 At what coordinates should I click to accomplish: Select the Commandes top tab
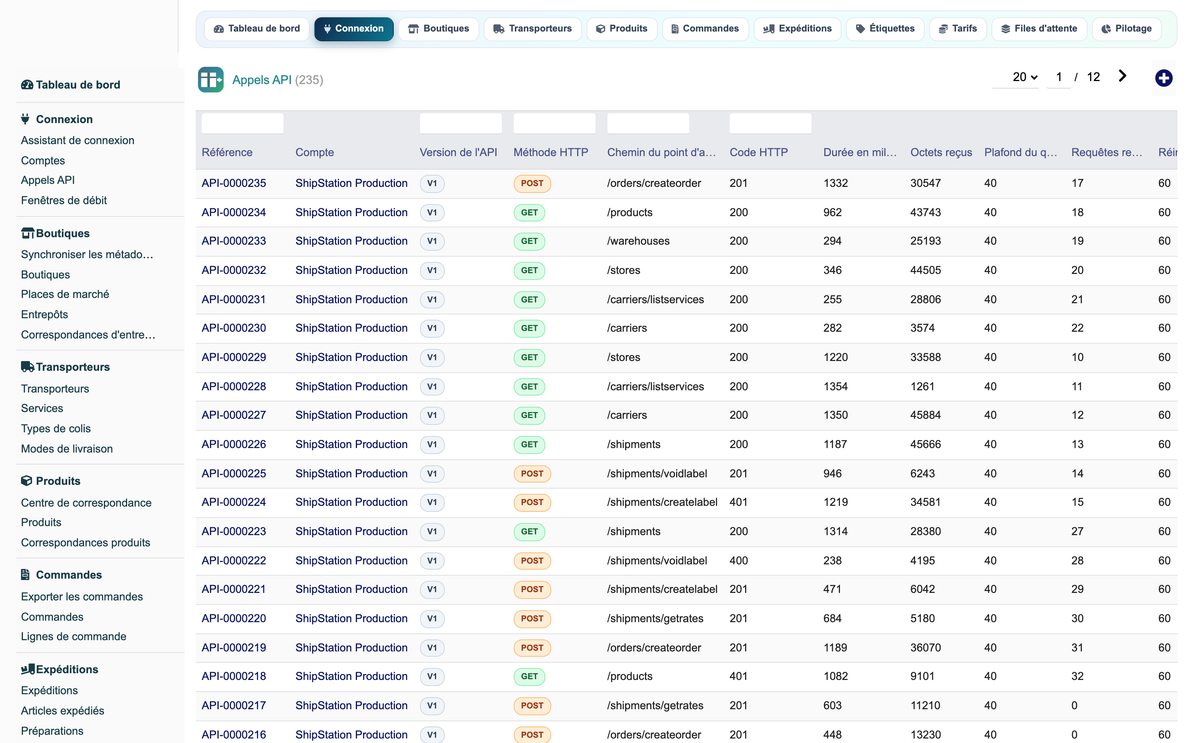pyautogui.click(x=705, y=29)
